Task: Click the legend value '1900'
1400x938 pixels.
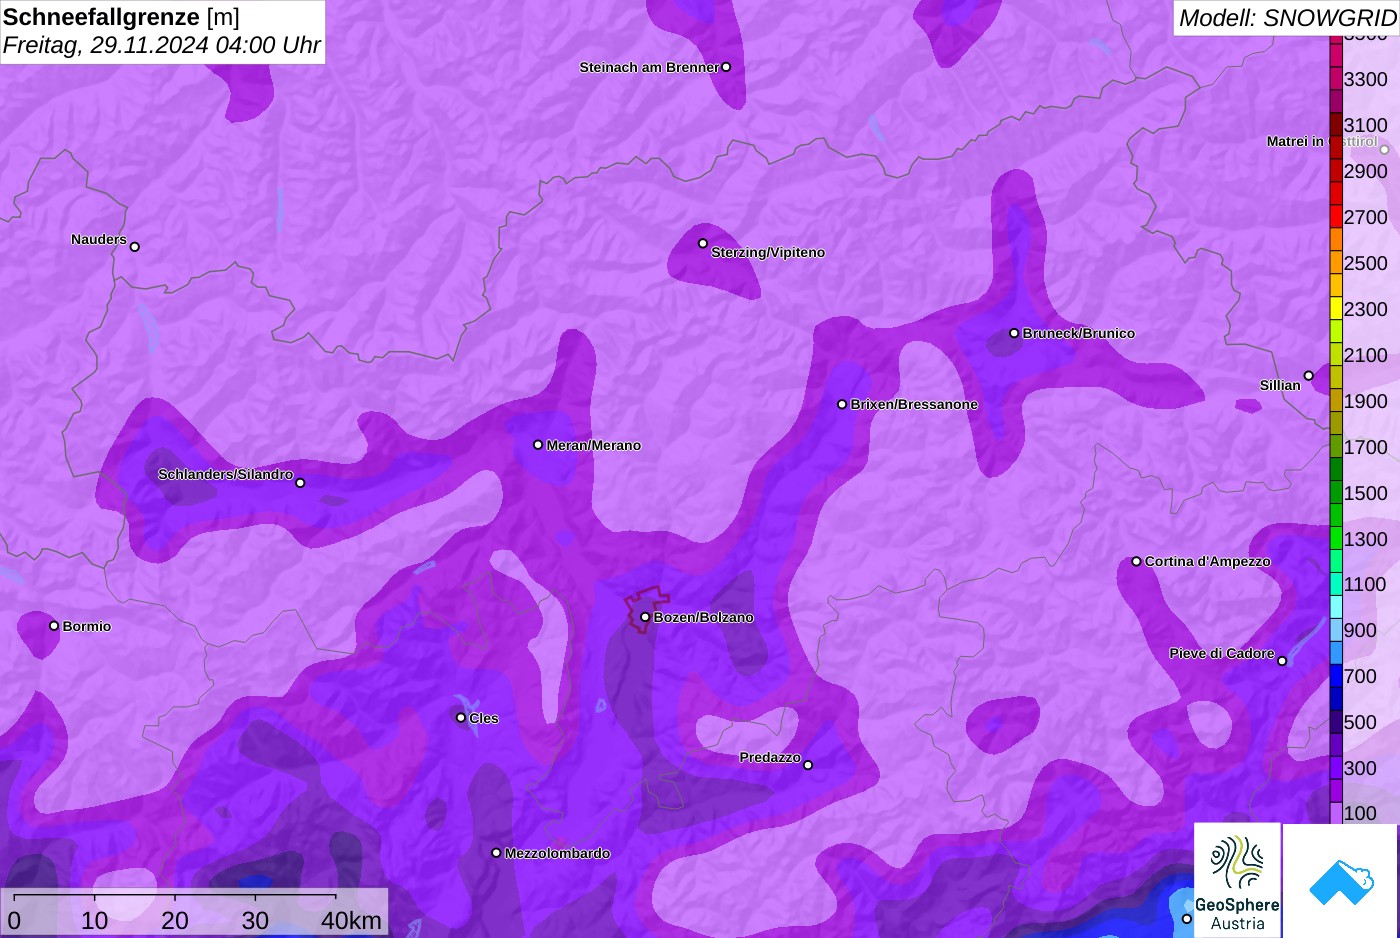Action: (1366, 401)
